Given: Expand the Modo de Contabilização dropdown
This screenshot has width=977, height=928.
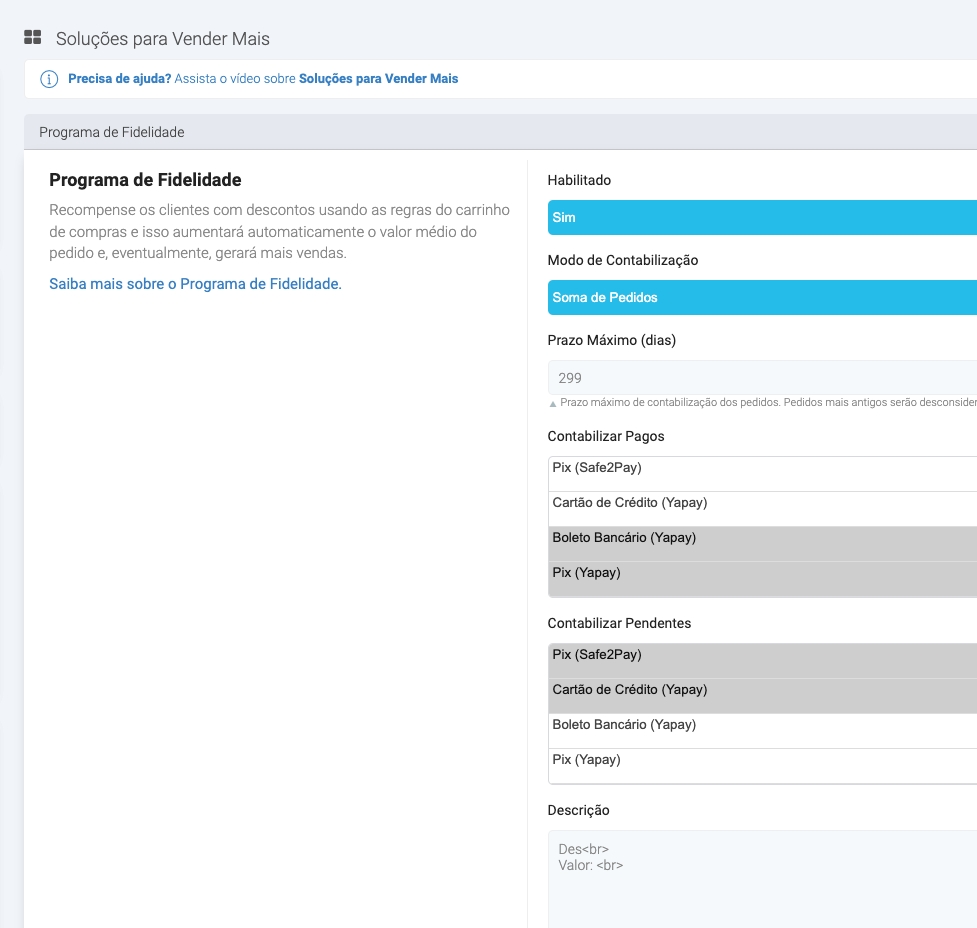Looking at the screenshot, I should [762, 297].
